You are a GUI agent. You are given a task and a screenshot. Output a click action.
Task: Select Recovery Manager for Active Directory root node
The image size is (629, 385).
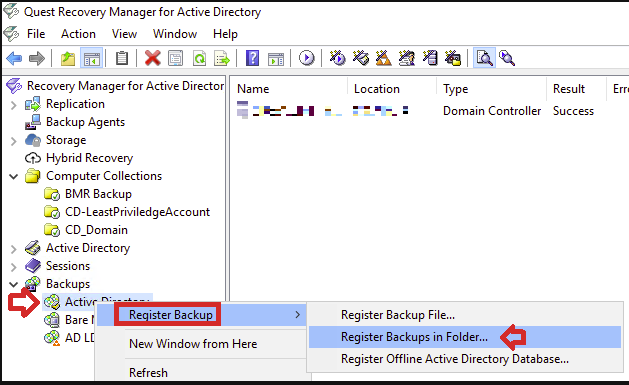[x=125, y=86]
